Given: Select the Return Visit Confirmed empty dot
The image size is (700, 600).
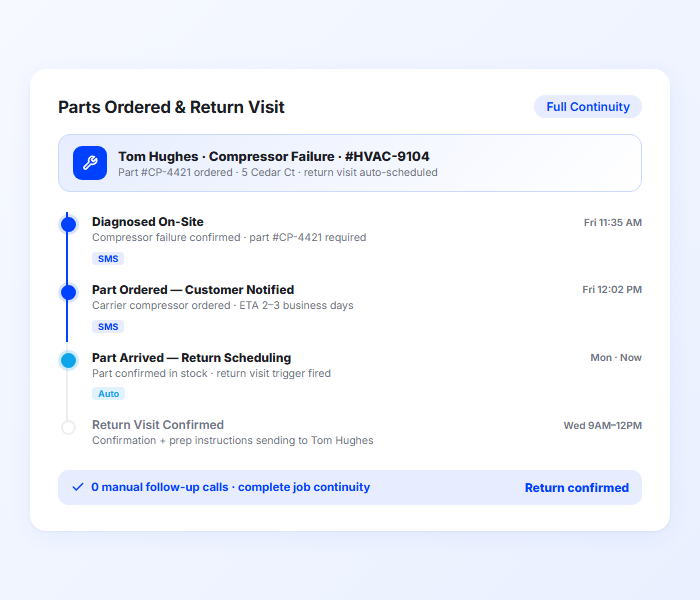Looking at the screenshot, I should click(68, 428).
